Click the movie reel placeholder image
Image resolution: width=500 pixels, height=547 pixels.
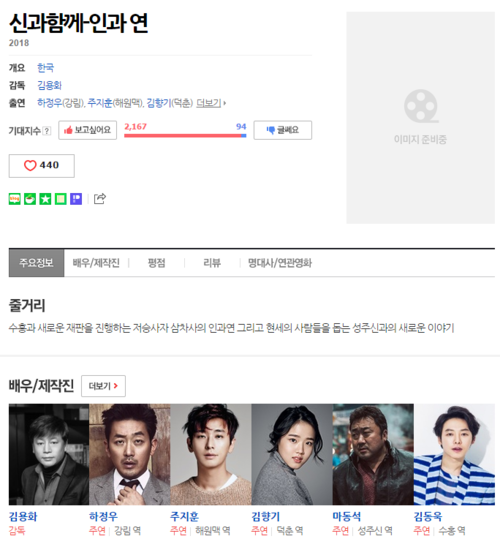click(420, 118)
